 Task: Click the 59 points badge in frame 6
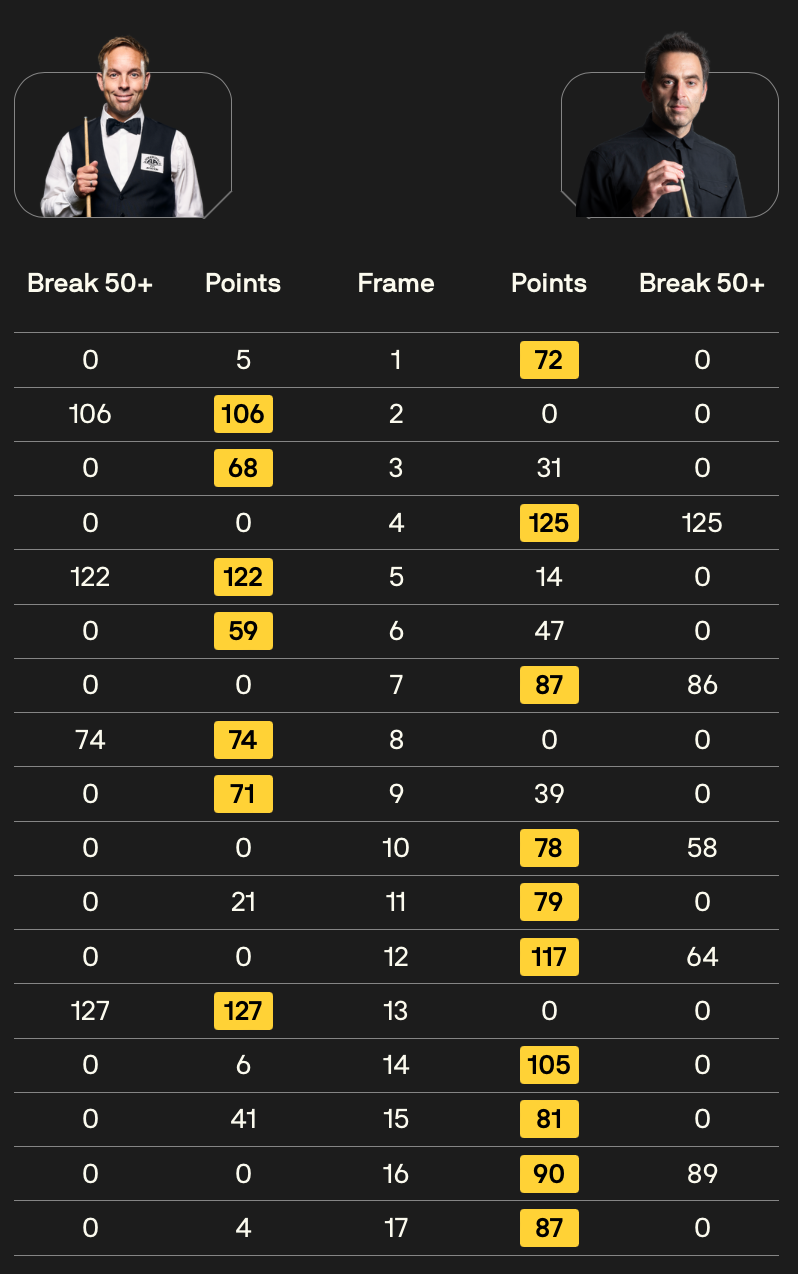pyautogui.click(x=243, y=631)
